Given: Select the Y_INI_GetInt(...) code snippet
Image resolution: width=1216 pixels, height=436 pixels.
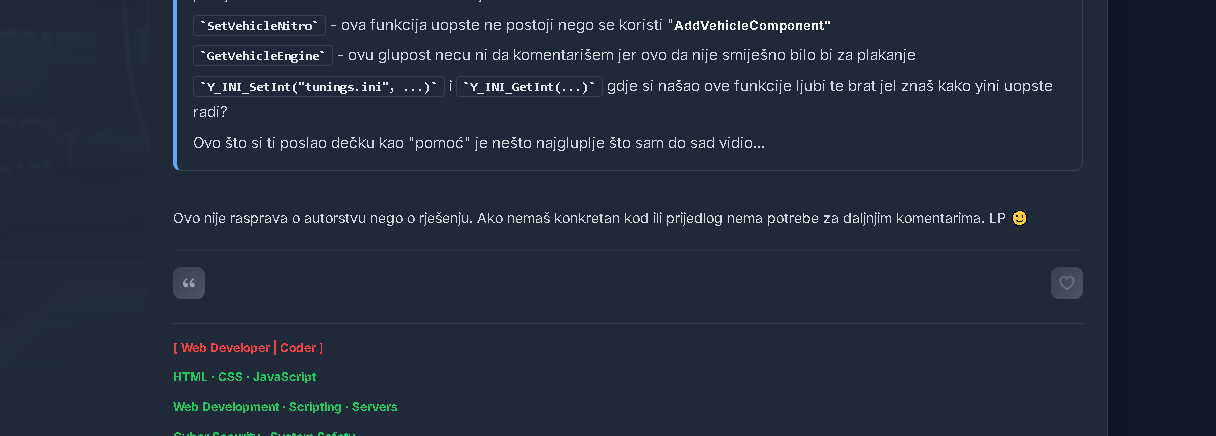Looking at the screenshot, I should (529, 87).
